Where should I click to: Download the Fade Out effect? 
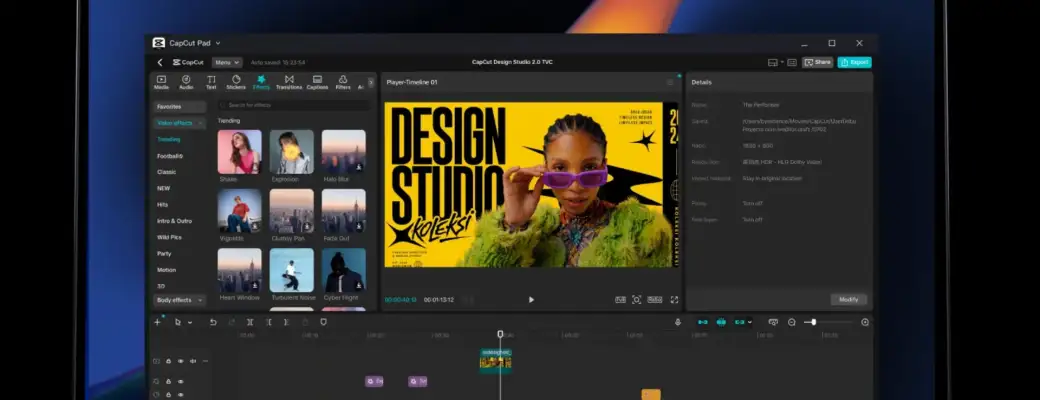[x=359, y=226]
